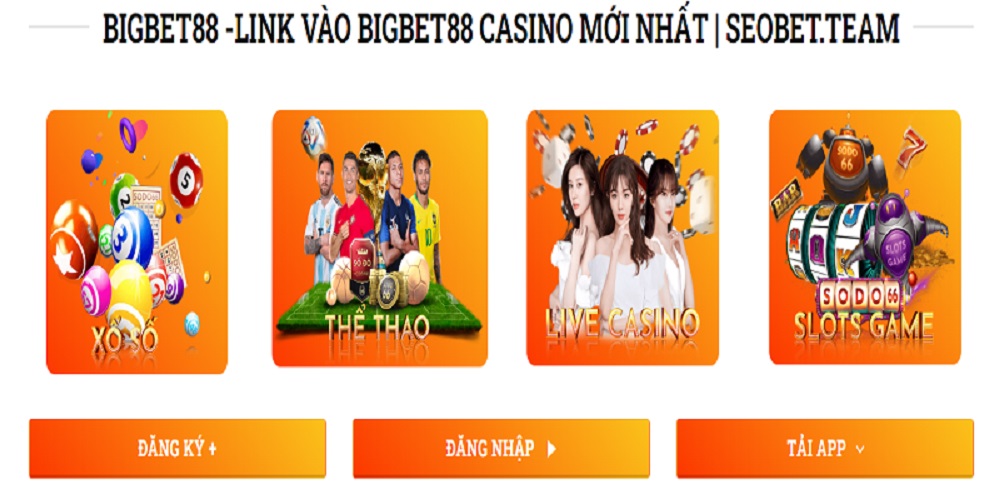Screen dimensions: 1000x500
Task: Open the Xổ Số lottery game tile
Action: 137,242
